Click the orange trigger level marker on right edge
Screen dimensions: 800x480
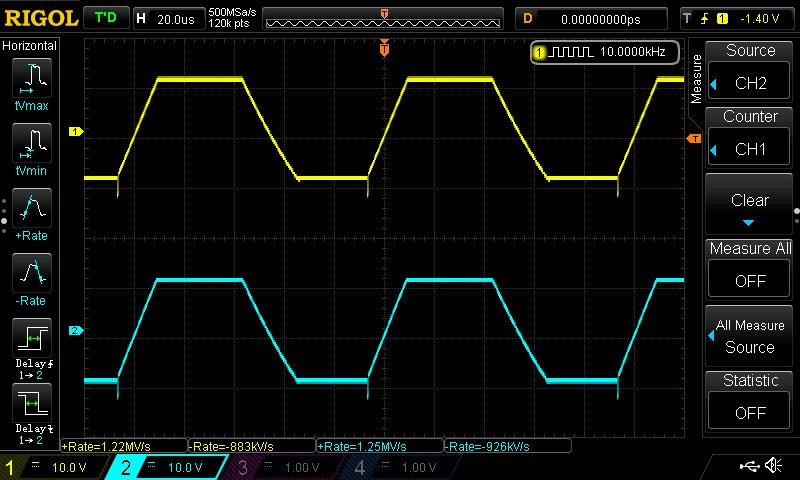point(694,139)
